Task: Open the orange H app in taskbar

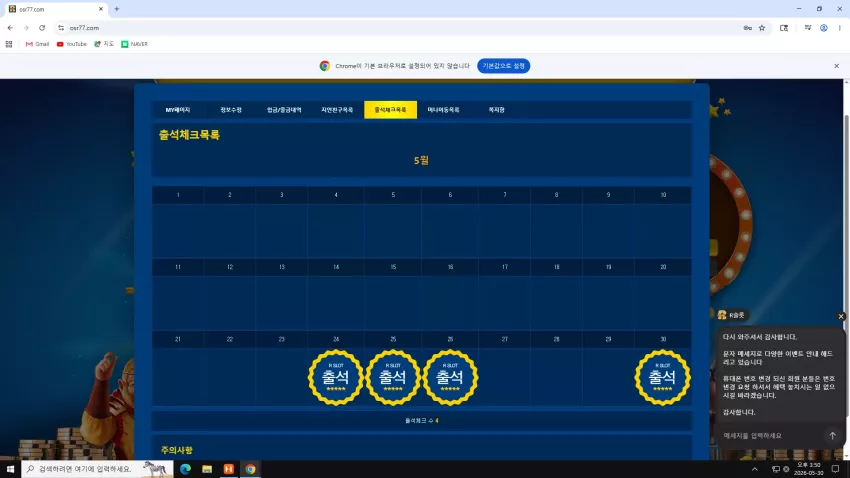Action: [229, 469]
